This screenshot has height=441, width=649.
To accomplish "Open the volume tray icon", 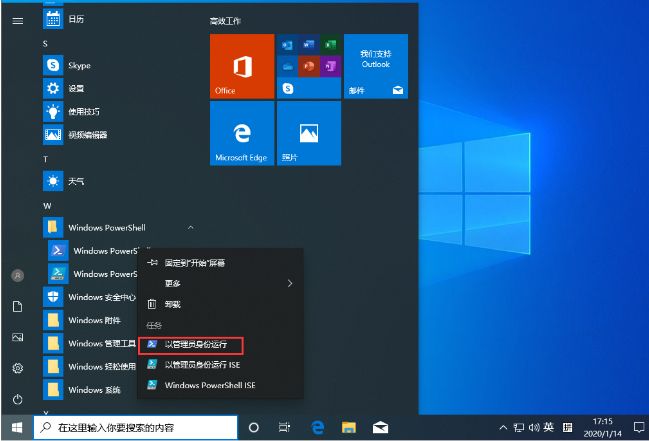I will point(534,427).
